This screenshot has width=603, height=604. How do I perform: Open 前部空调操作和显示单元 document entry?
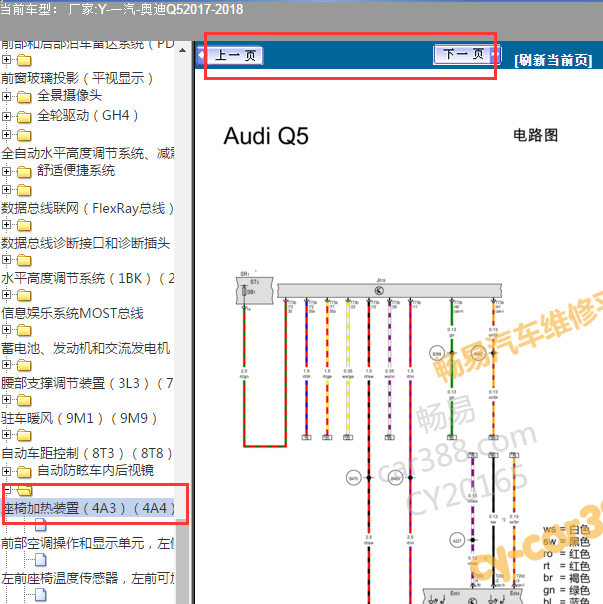tap(87, 544)
